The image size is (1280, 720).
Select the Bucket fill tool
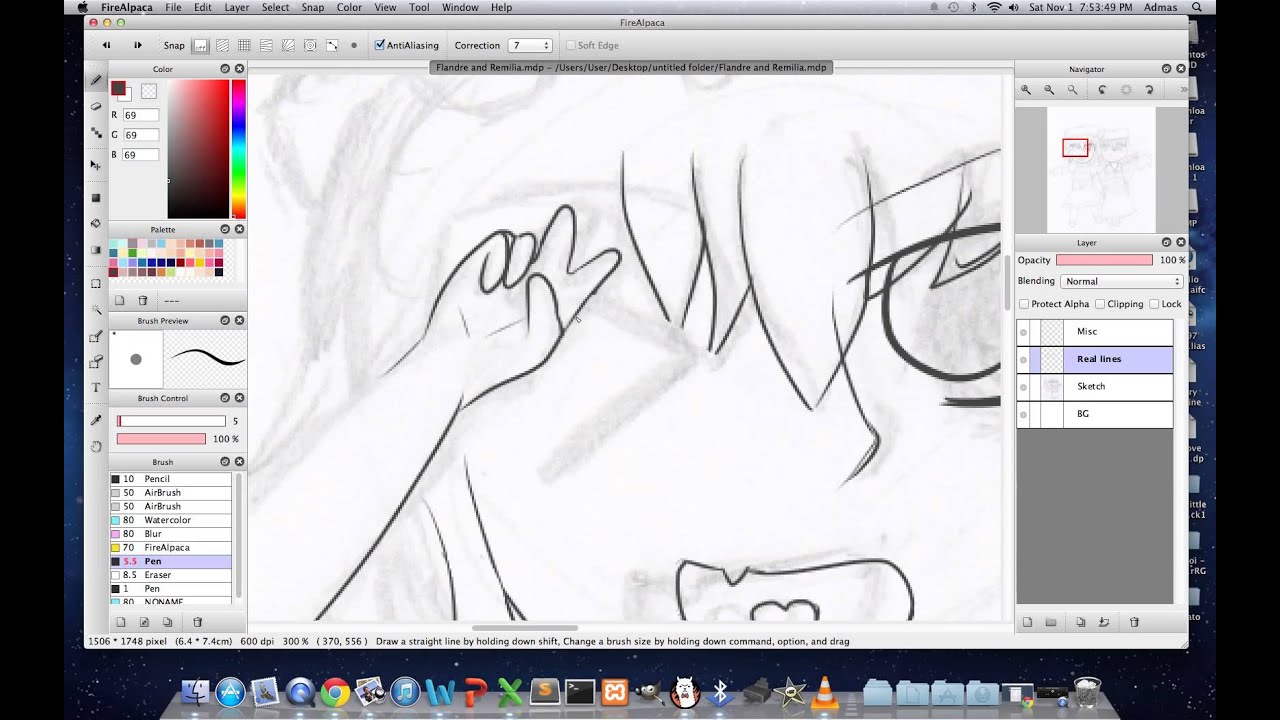click(x=96, y=224)
